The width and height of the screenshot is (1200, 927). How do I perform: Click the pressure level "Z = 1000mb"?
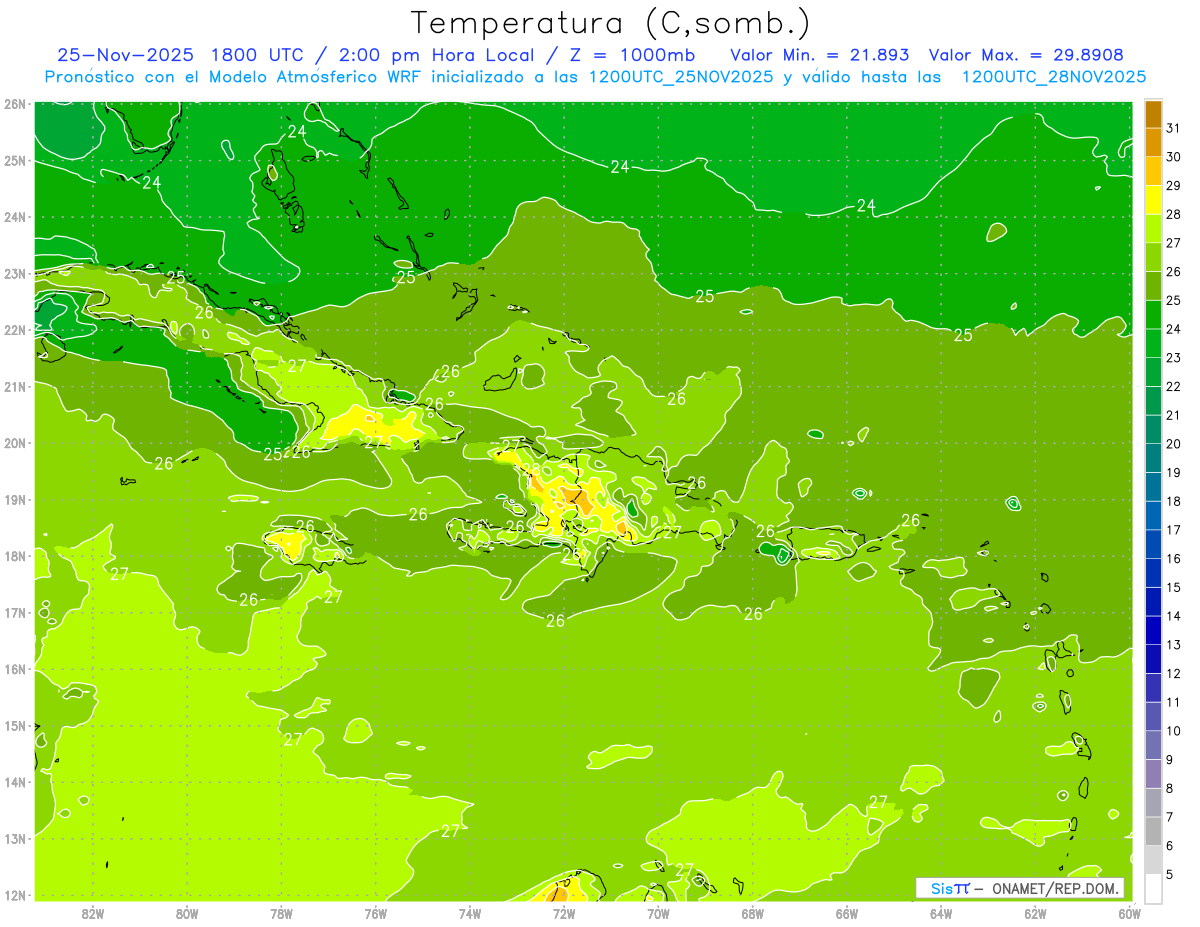[x=632, y=55]
